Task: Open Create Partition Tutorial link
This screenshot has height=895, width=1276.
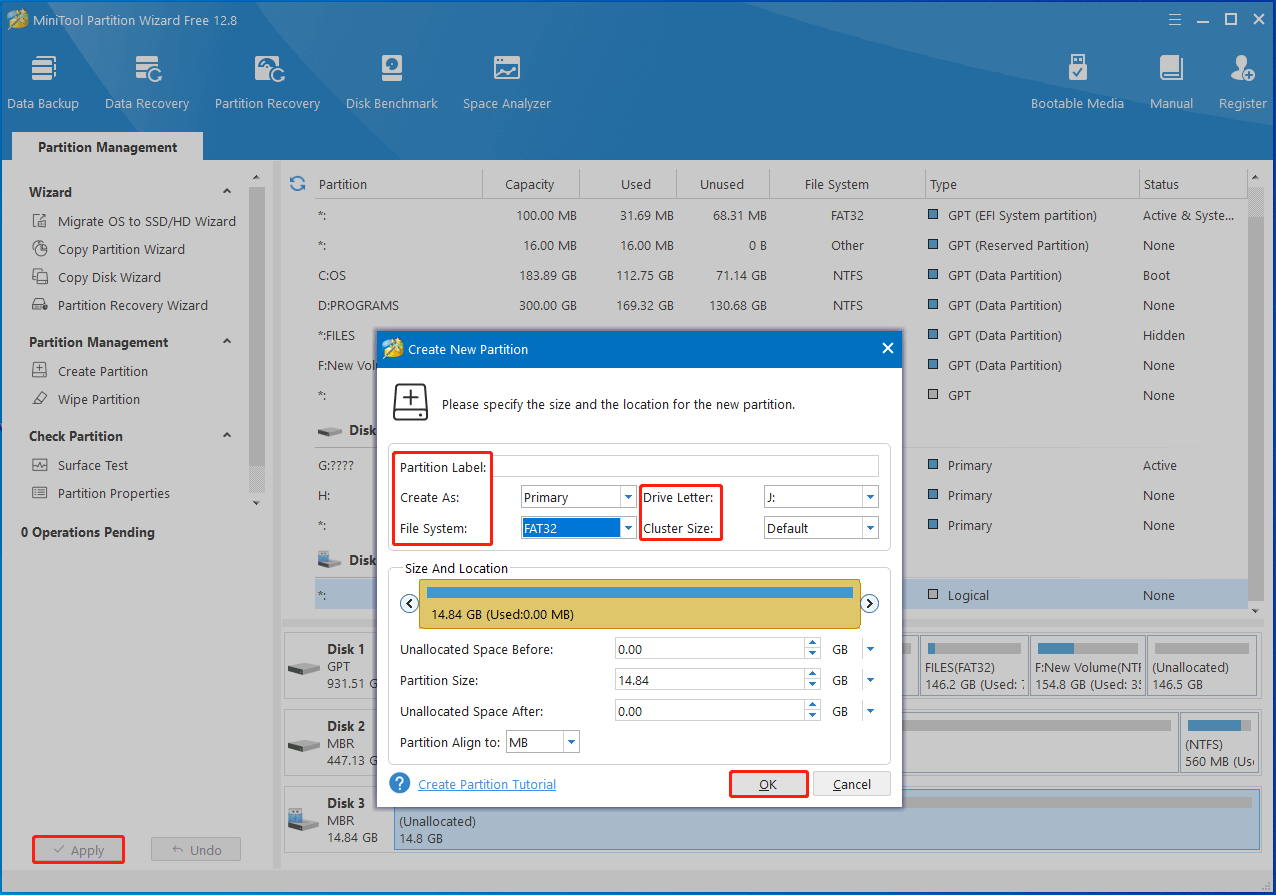Action: click(x=487, y=784)
